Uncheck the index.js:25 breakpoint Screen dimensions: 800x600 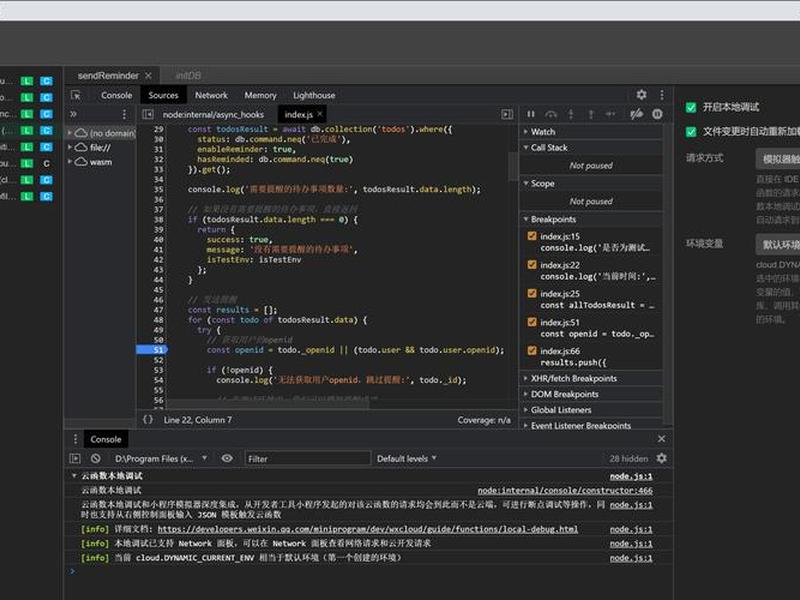tap(532, 293)
